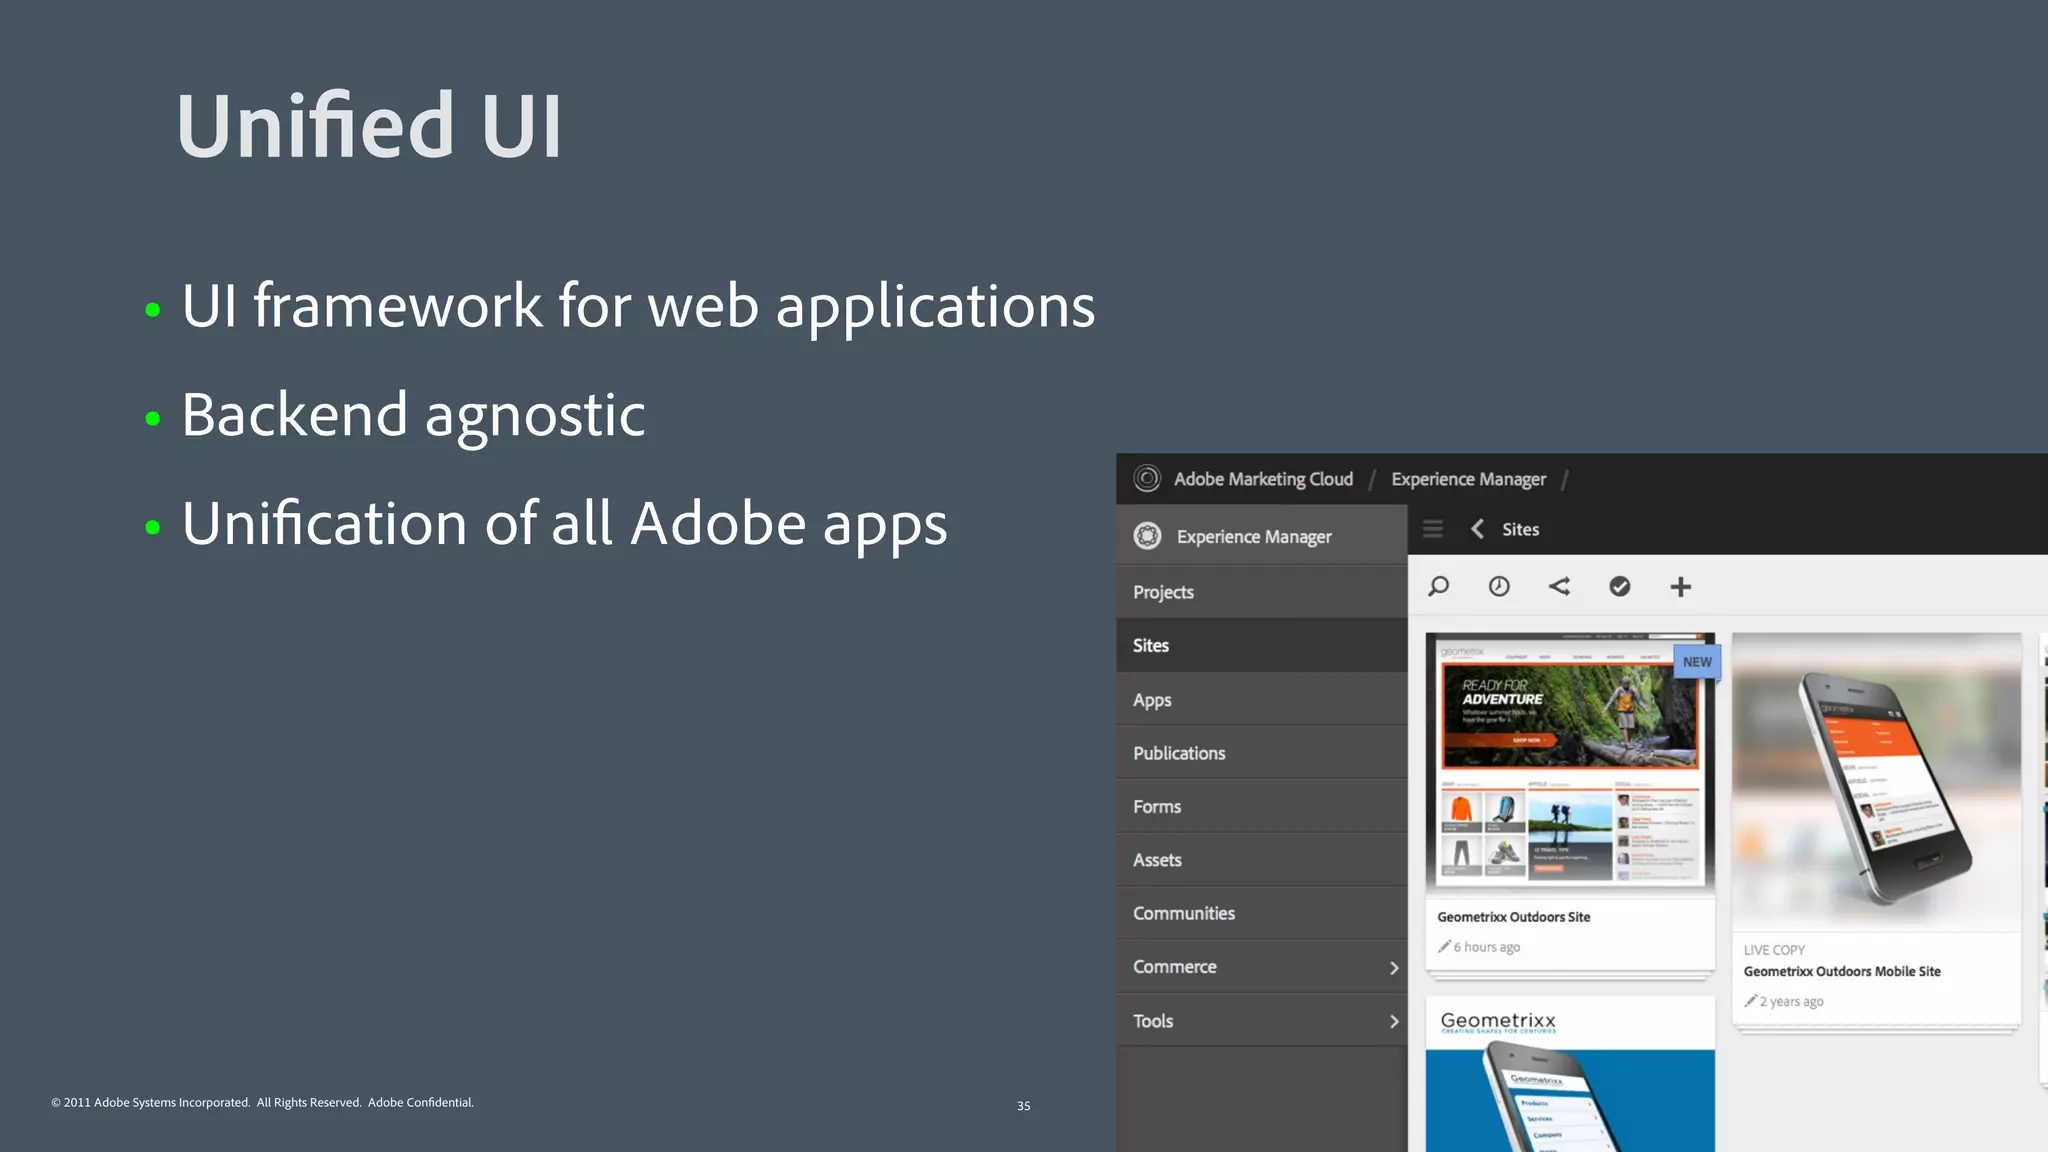This screenshot has height=1152, width=2048.
Task: Open Apps in the side rail
Action: 1262,699
